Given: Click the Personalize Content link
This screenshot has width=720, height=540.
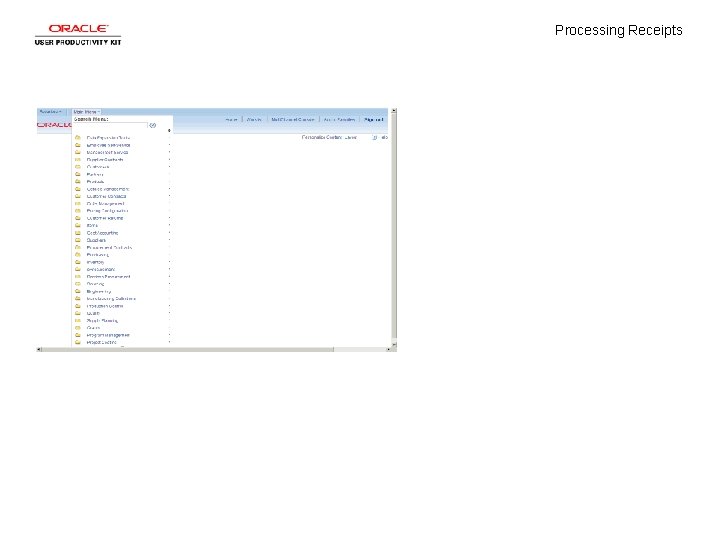Looking at the screenshot, I should point(321,137).
